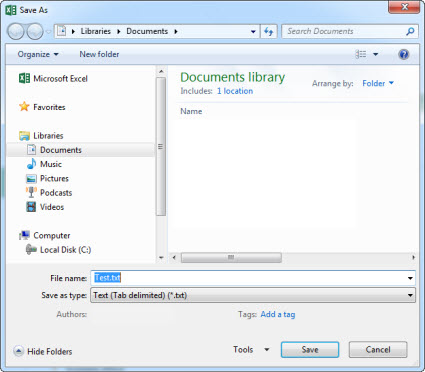Open the Tools dropdown menu

coord(251,349)
